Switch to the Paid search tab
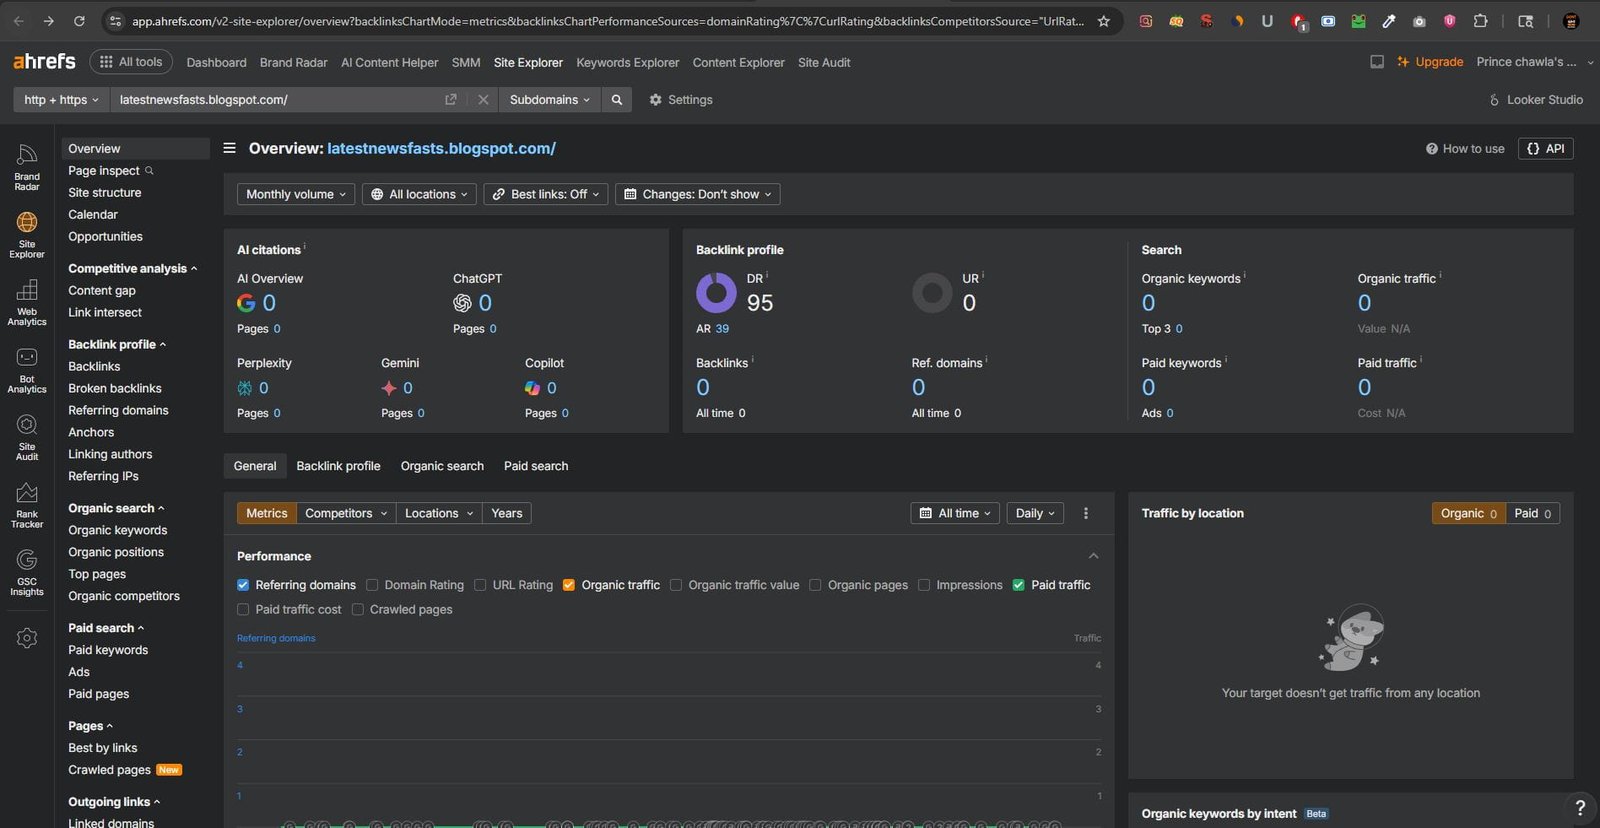 point(536,466)
